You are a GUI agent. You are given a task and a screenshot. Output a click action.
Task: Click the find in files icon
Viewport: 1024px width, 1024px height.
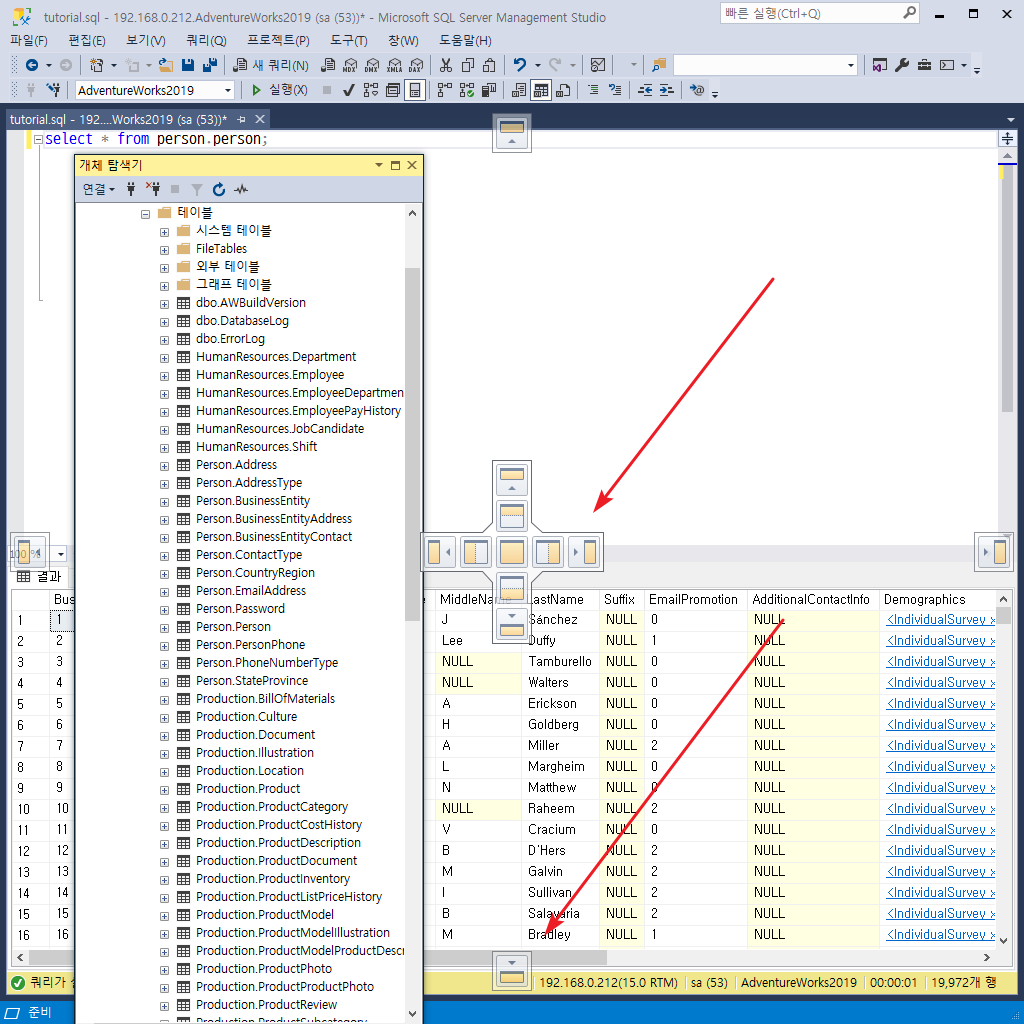click(659, 65)
